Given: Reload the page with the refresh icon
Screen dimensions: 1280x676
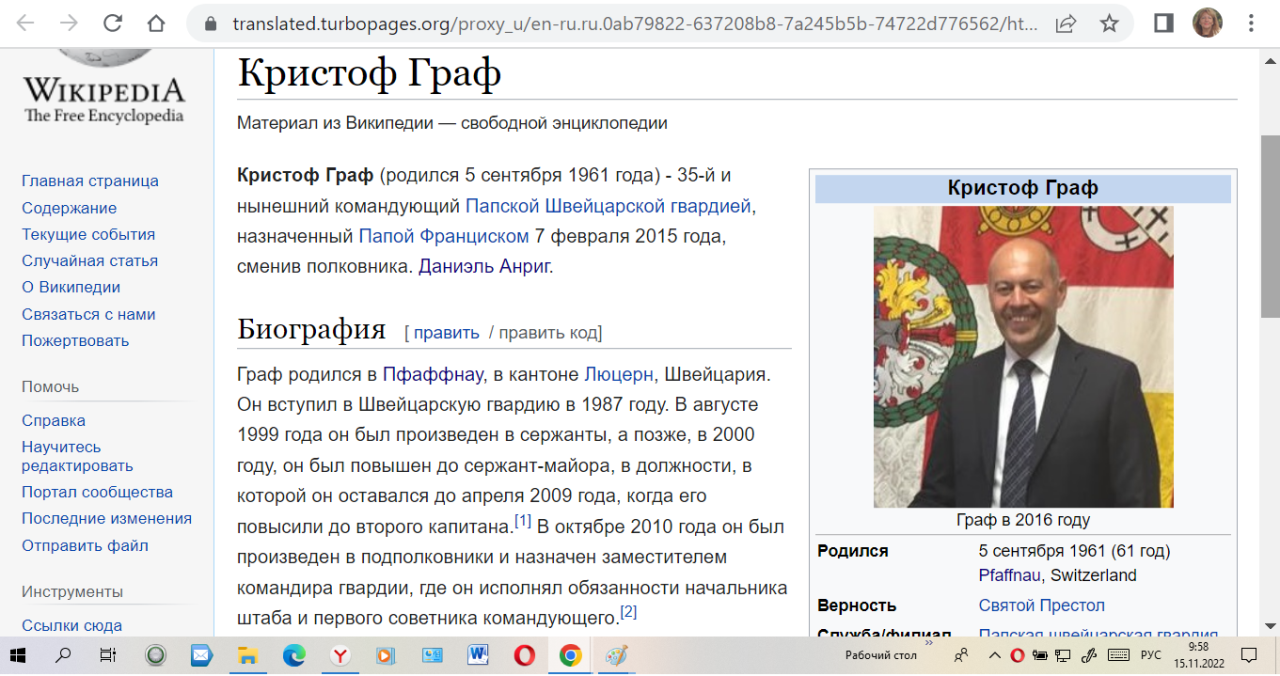Looking at the screenshot, I should click(x=112, y=23).
